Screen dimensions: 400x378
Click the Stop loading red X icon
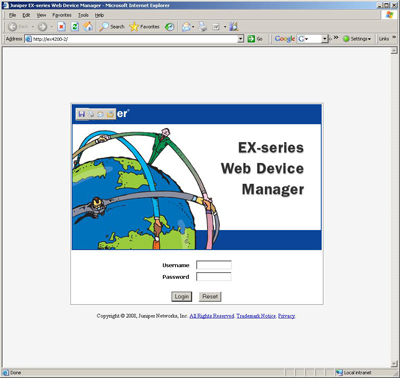coord(61,27)
